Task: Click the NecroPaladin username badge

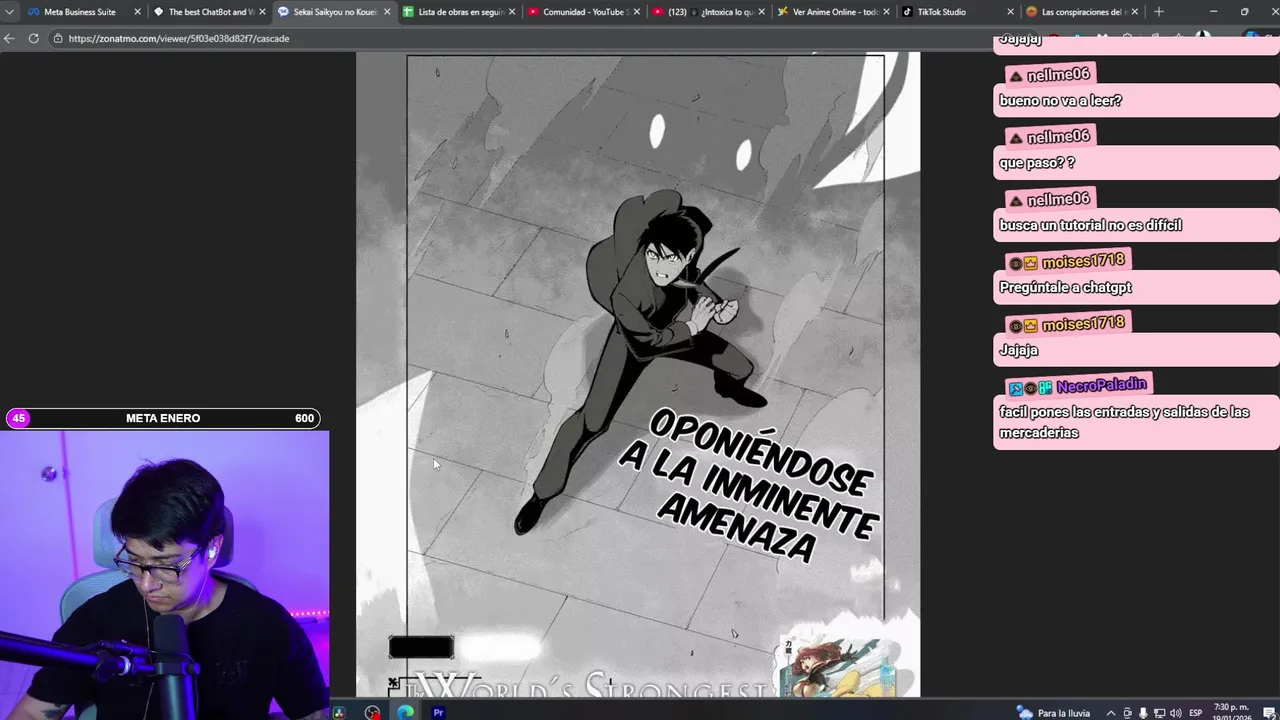Action: 1078,386
